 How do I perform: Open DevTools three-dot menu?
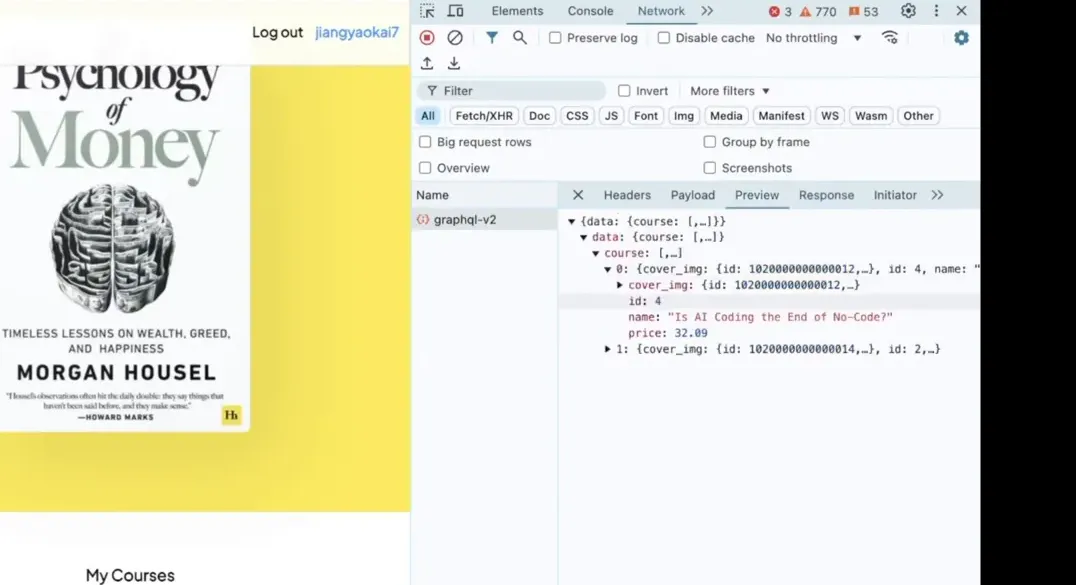[x=936, y=11]
